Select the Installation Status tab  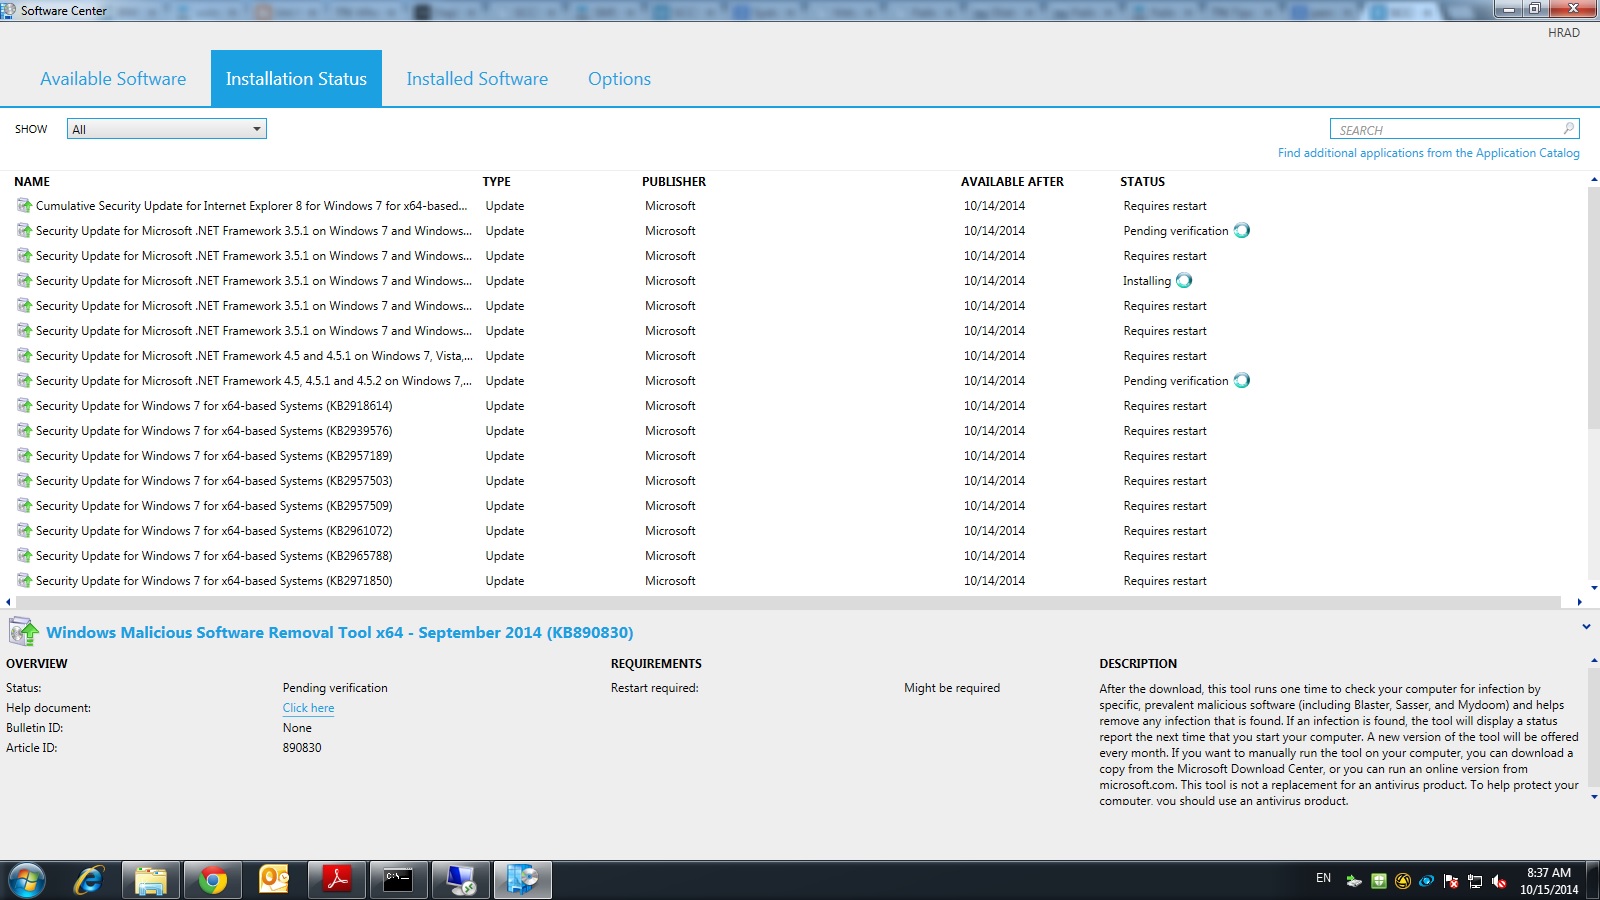[x=296, y=79]
